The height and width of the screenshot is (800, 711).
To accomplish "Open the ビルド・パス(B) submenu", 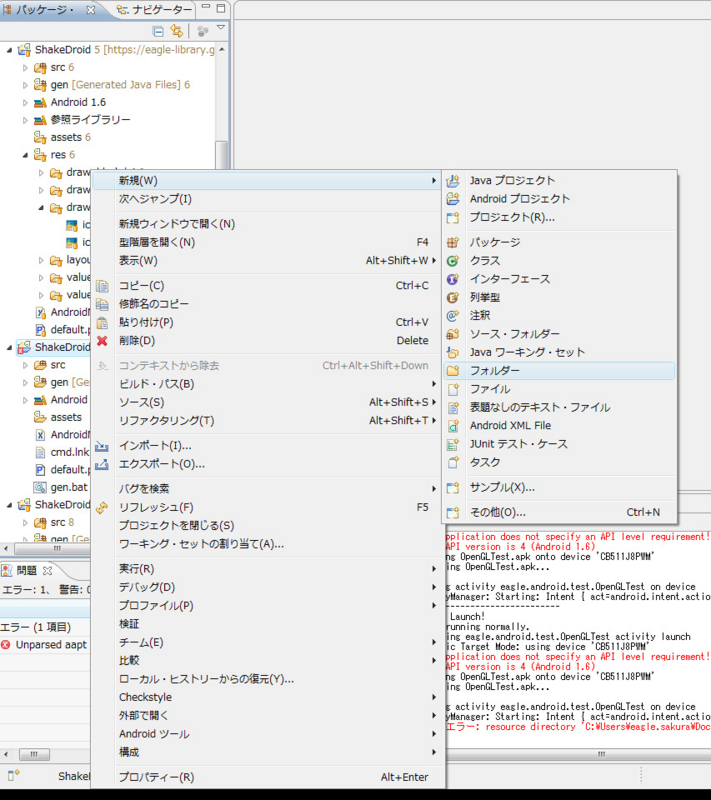I will pyautogui.click(x=266, y=384).
